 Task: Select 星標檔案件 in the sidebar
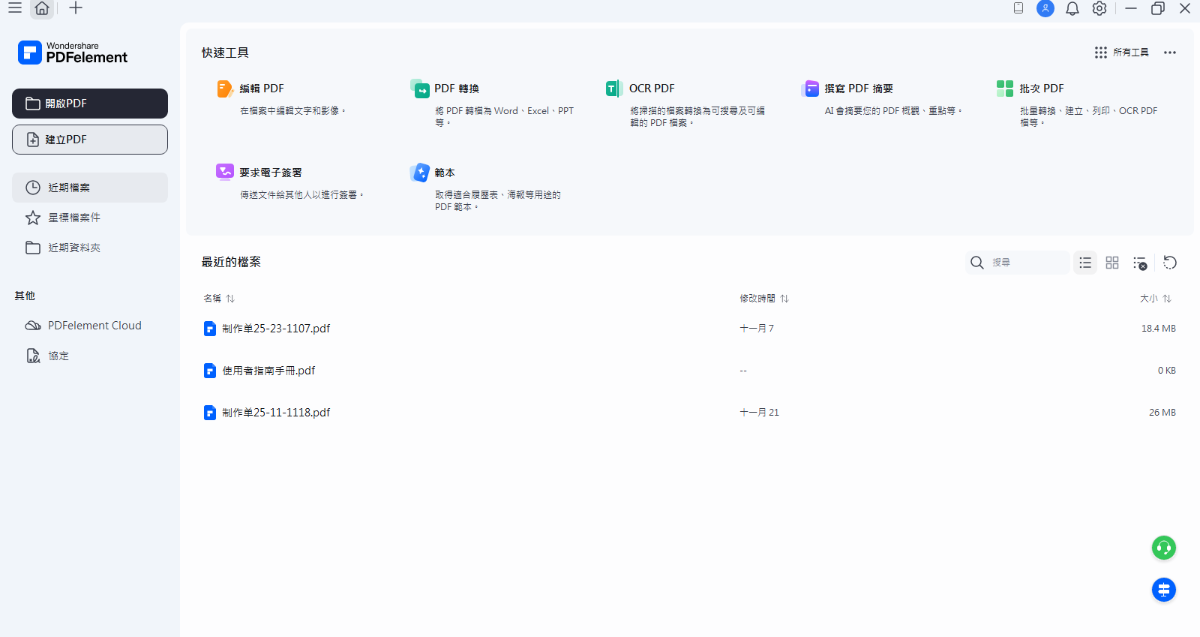74,217
